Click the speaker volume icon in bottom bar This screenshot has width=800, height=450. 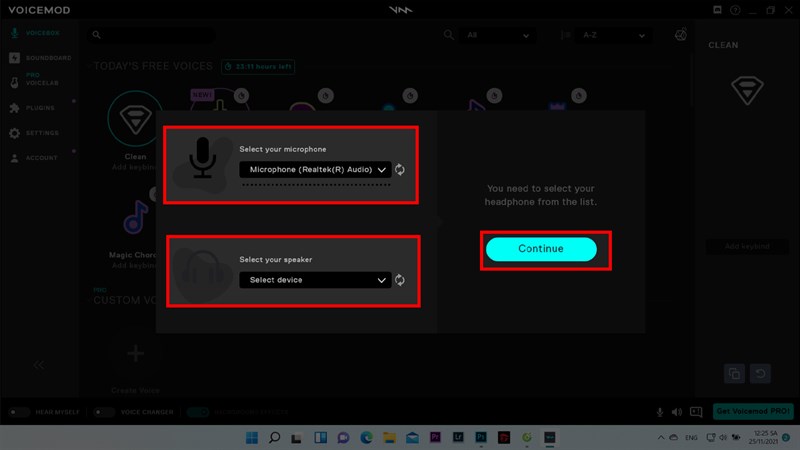677,412
